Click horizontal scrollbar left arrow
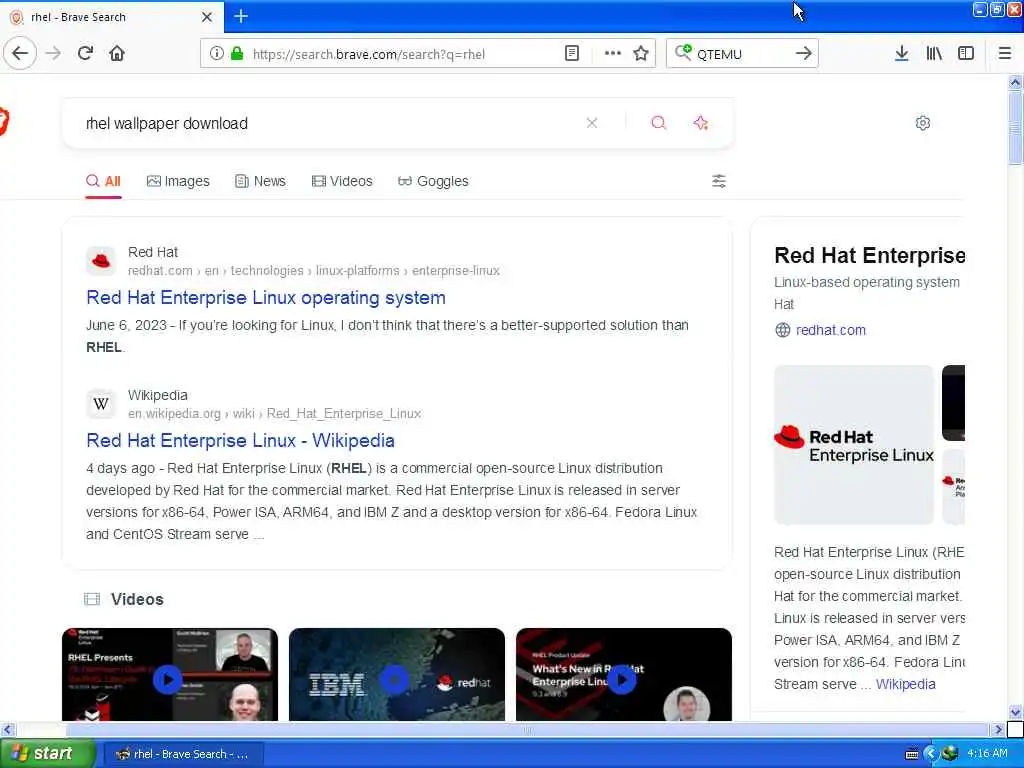 pos(7,729)
